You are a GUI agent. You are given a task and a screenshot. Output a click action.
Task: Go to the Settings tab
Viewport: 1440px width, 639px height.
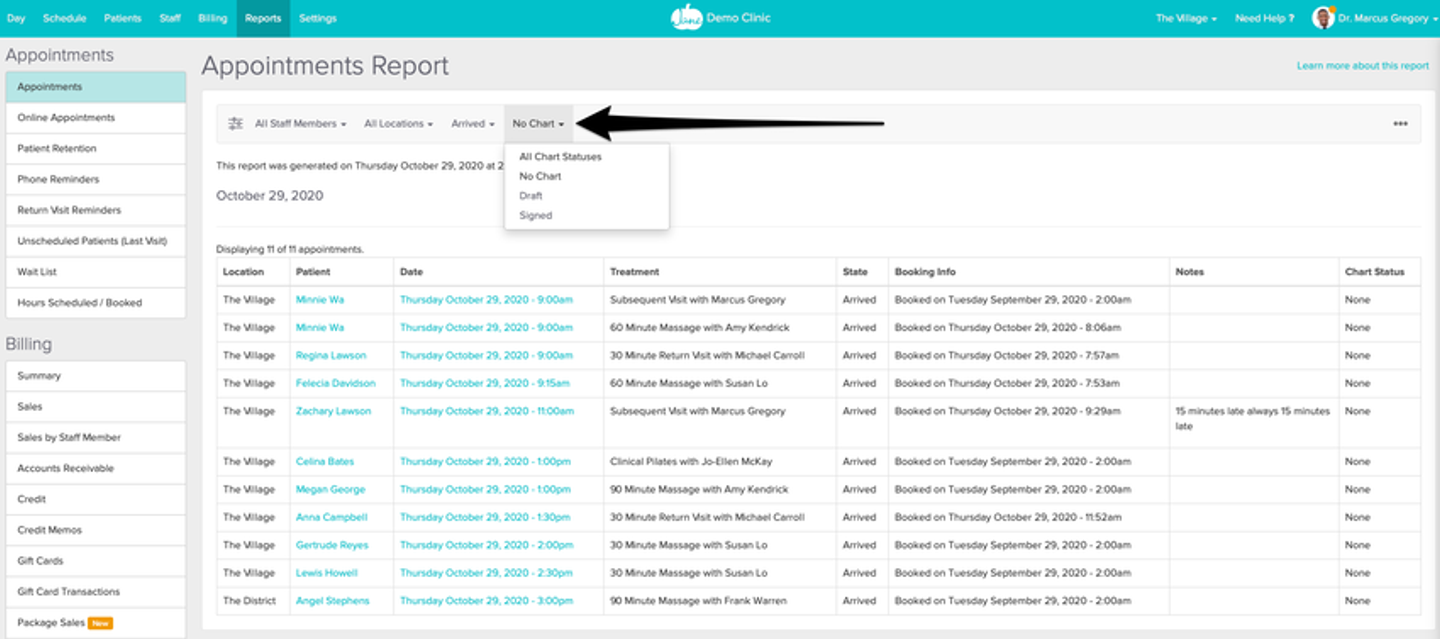(318, 18)
